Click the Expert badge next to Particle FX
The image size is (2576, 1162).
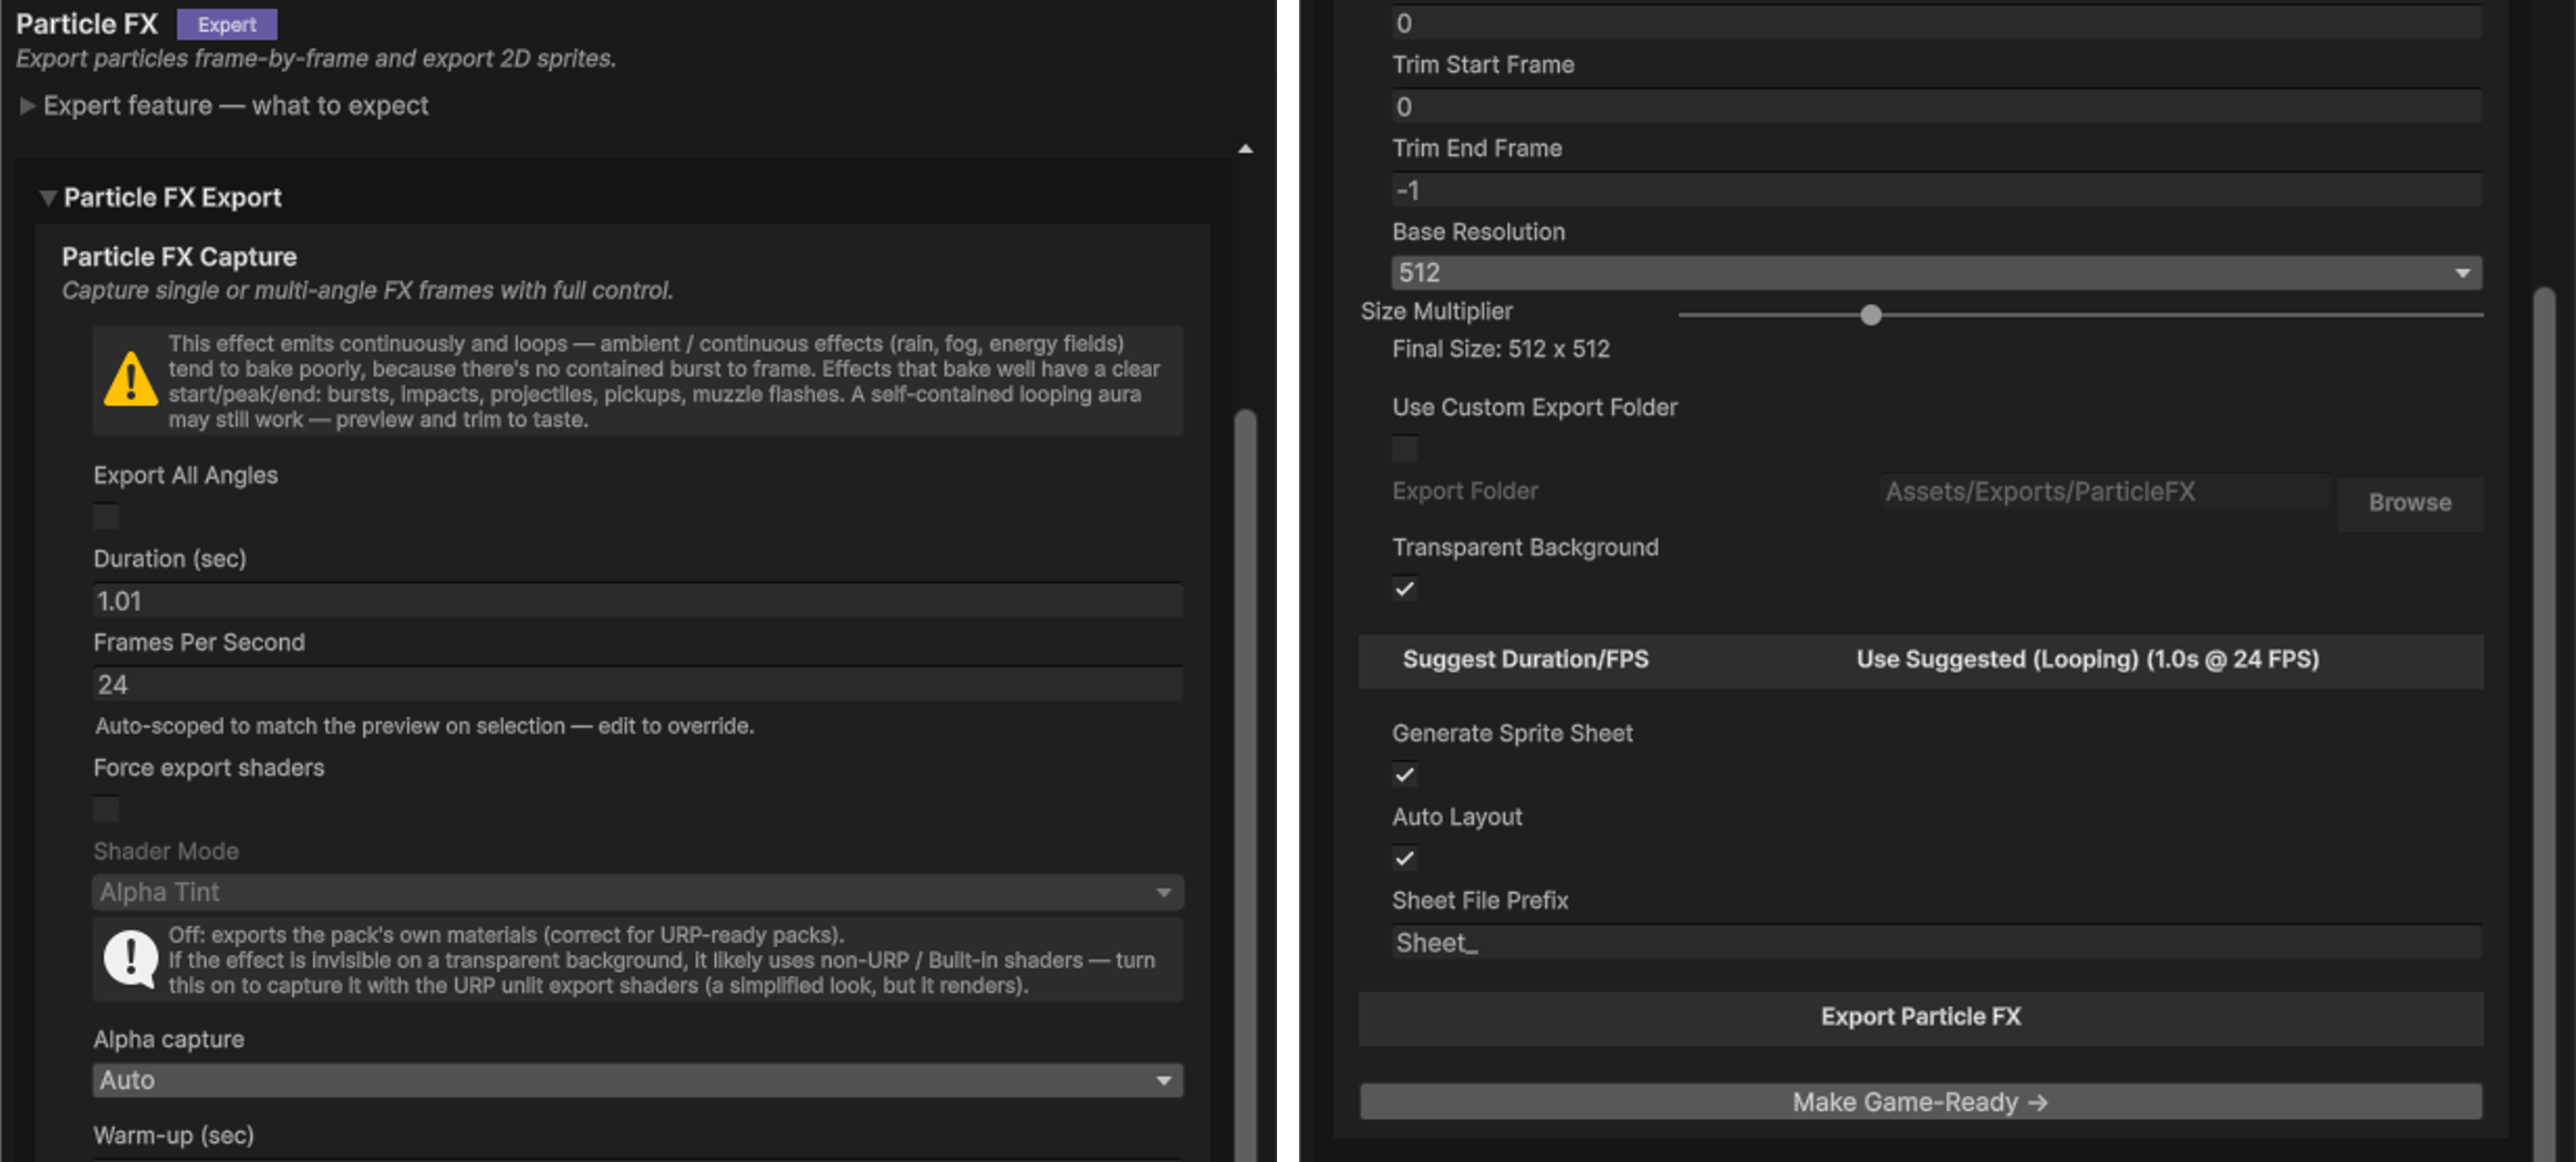click(x=227, y=24)
